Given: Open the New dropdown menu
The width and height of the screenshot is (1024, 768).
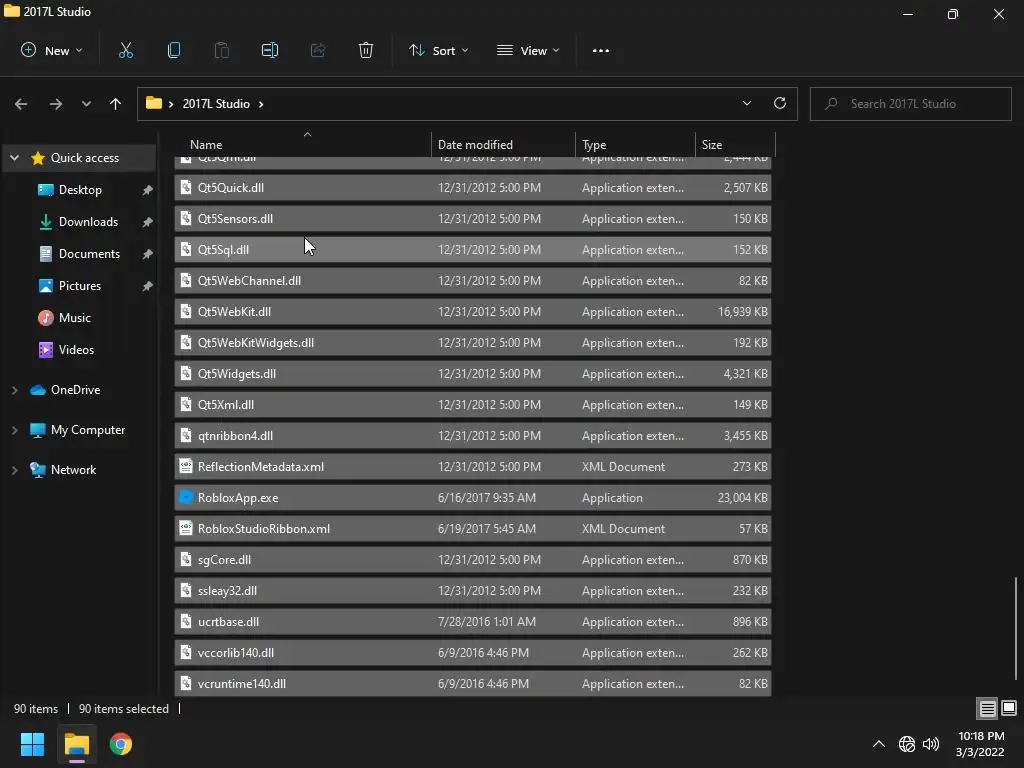Looking at the screenshot, I should coord(52,50).
